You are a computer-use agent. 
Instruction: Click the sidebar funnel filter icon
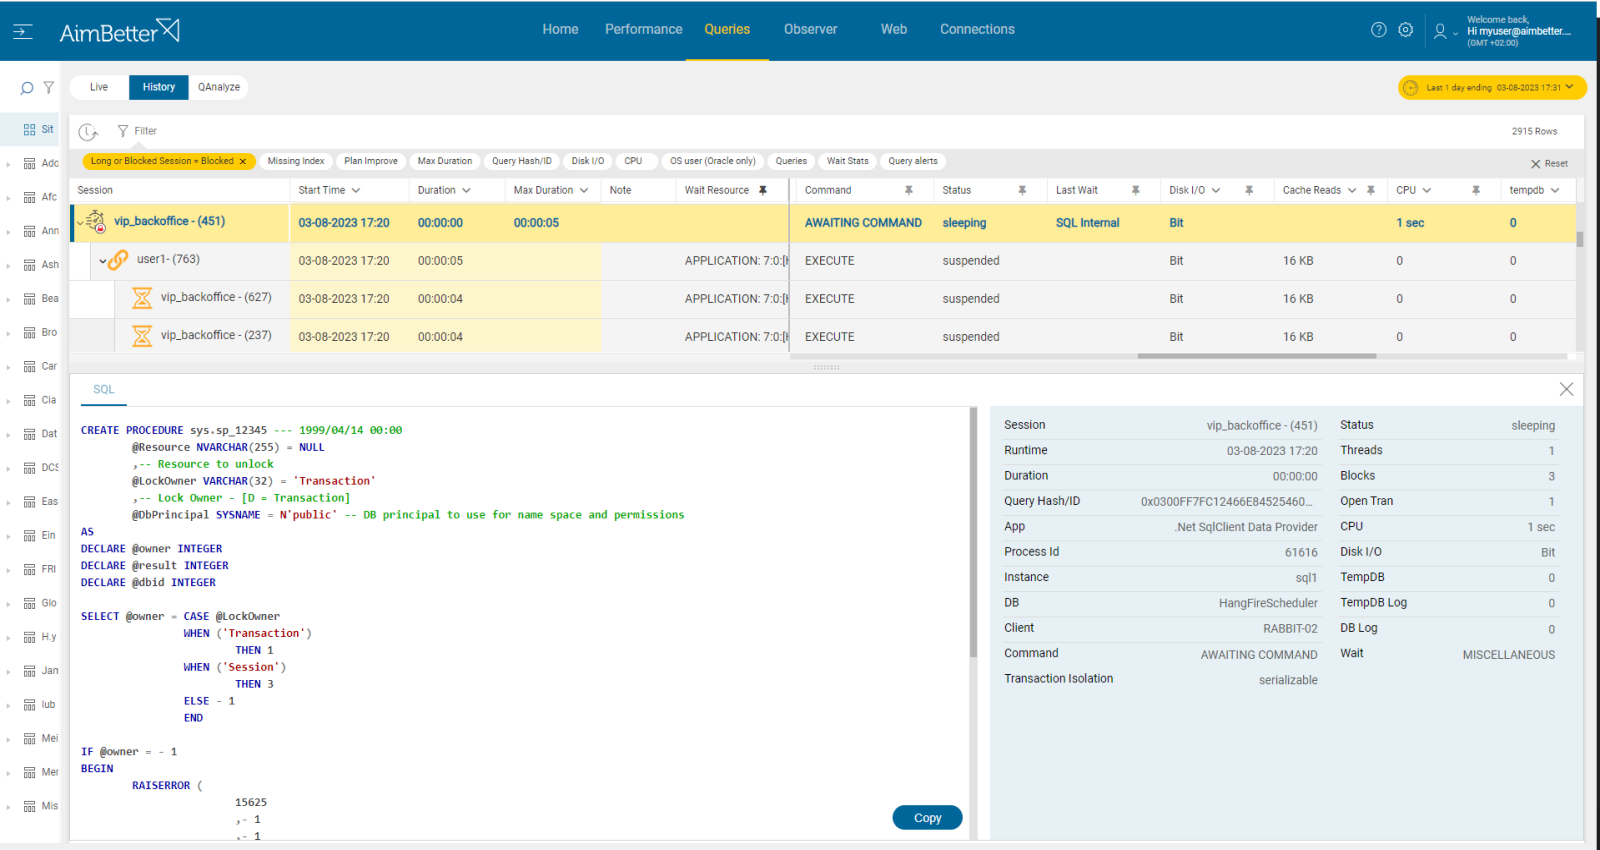point(48,87)
